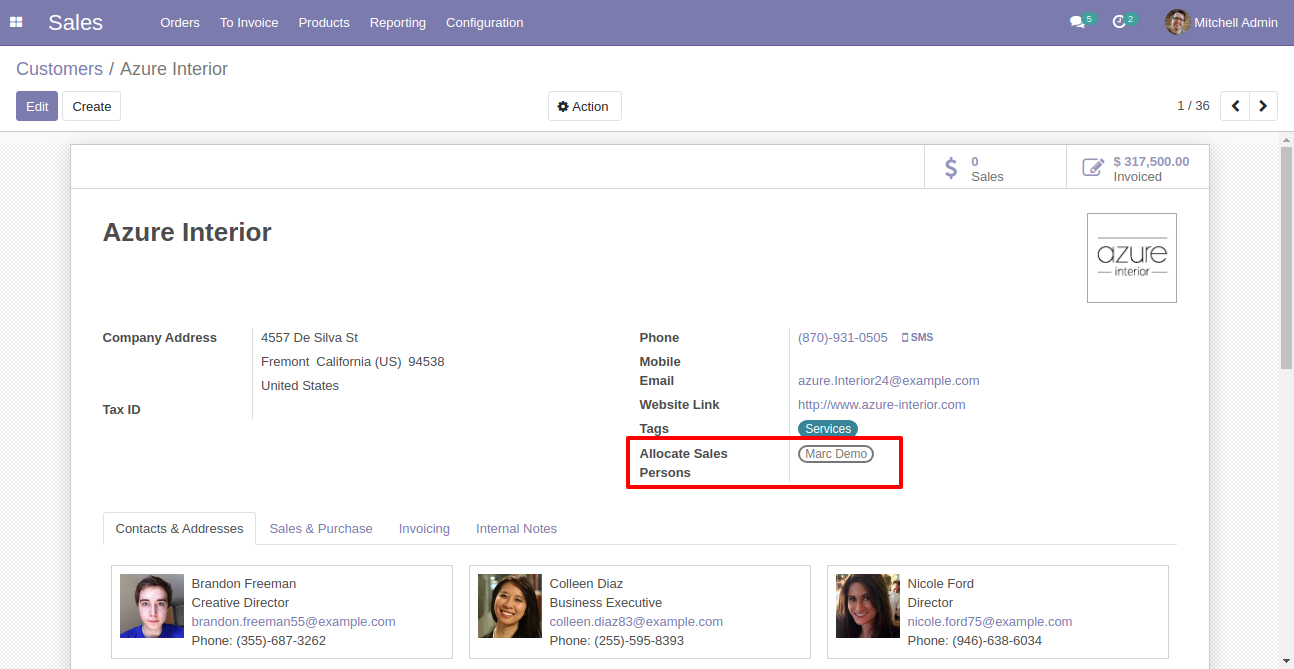
Task: Click Phone: (946)-638-6034 text
Action: tap(975, 641)
